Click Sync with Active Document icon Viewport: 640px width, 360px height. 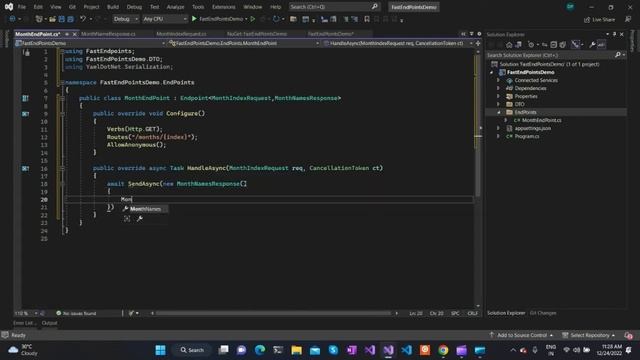(x=544, y=45)
